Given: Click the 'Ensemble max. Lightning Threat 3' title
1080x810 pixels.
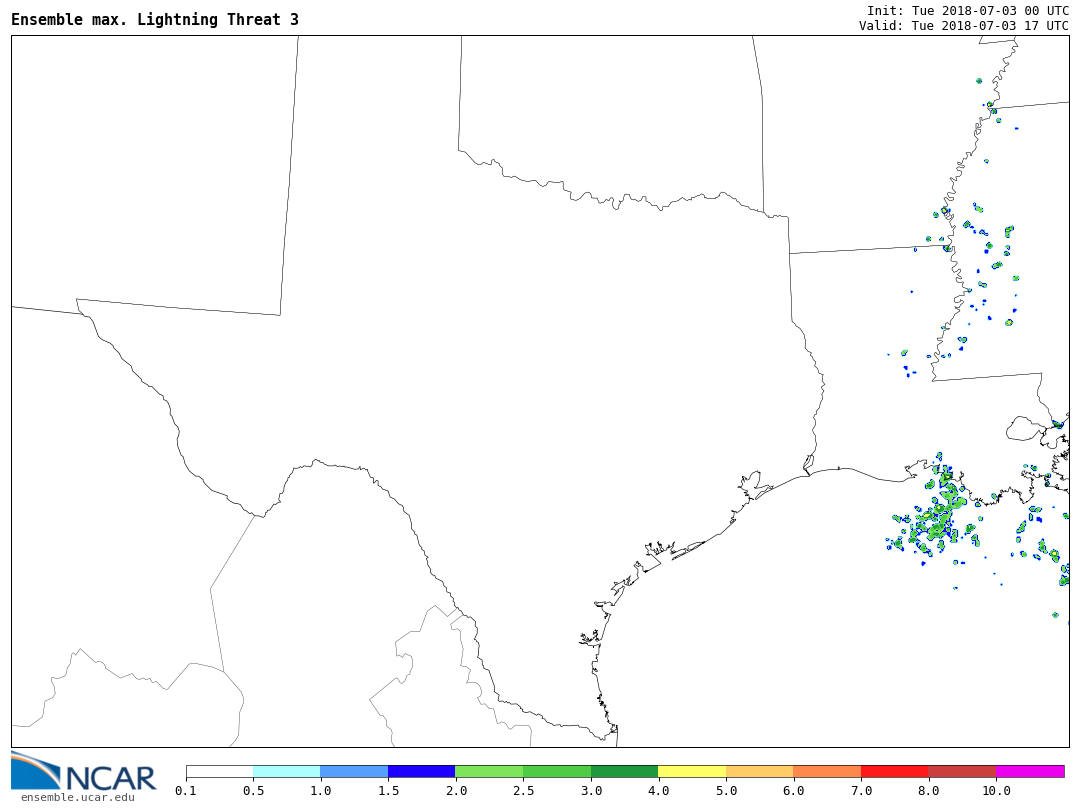Looking at the screenshot, I should (155, 20).
